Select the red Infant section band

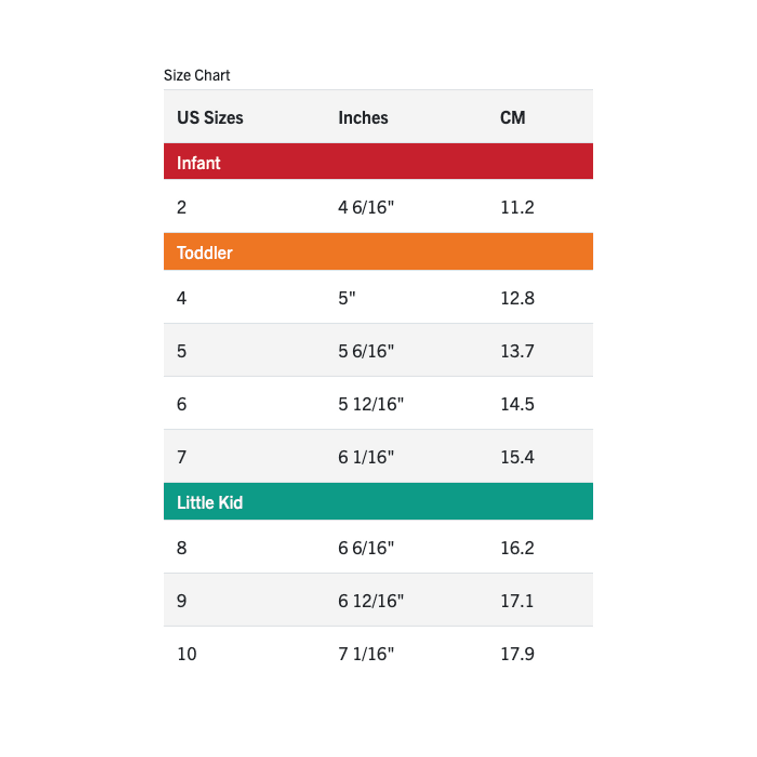pos(378,162)
